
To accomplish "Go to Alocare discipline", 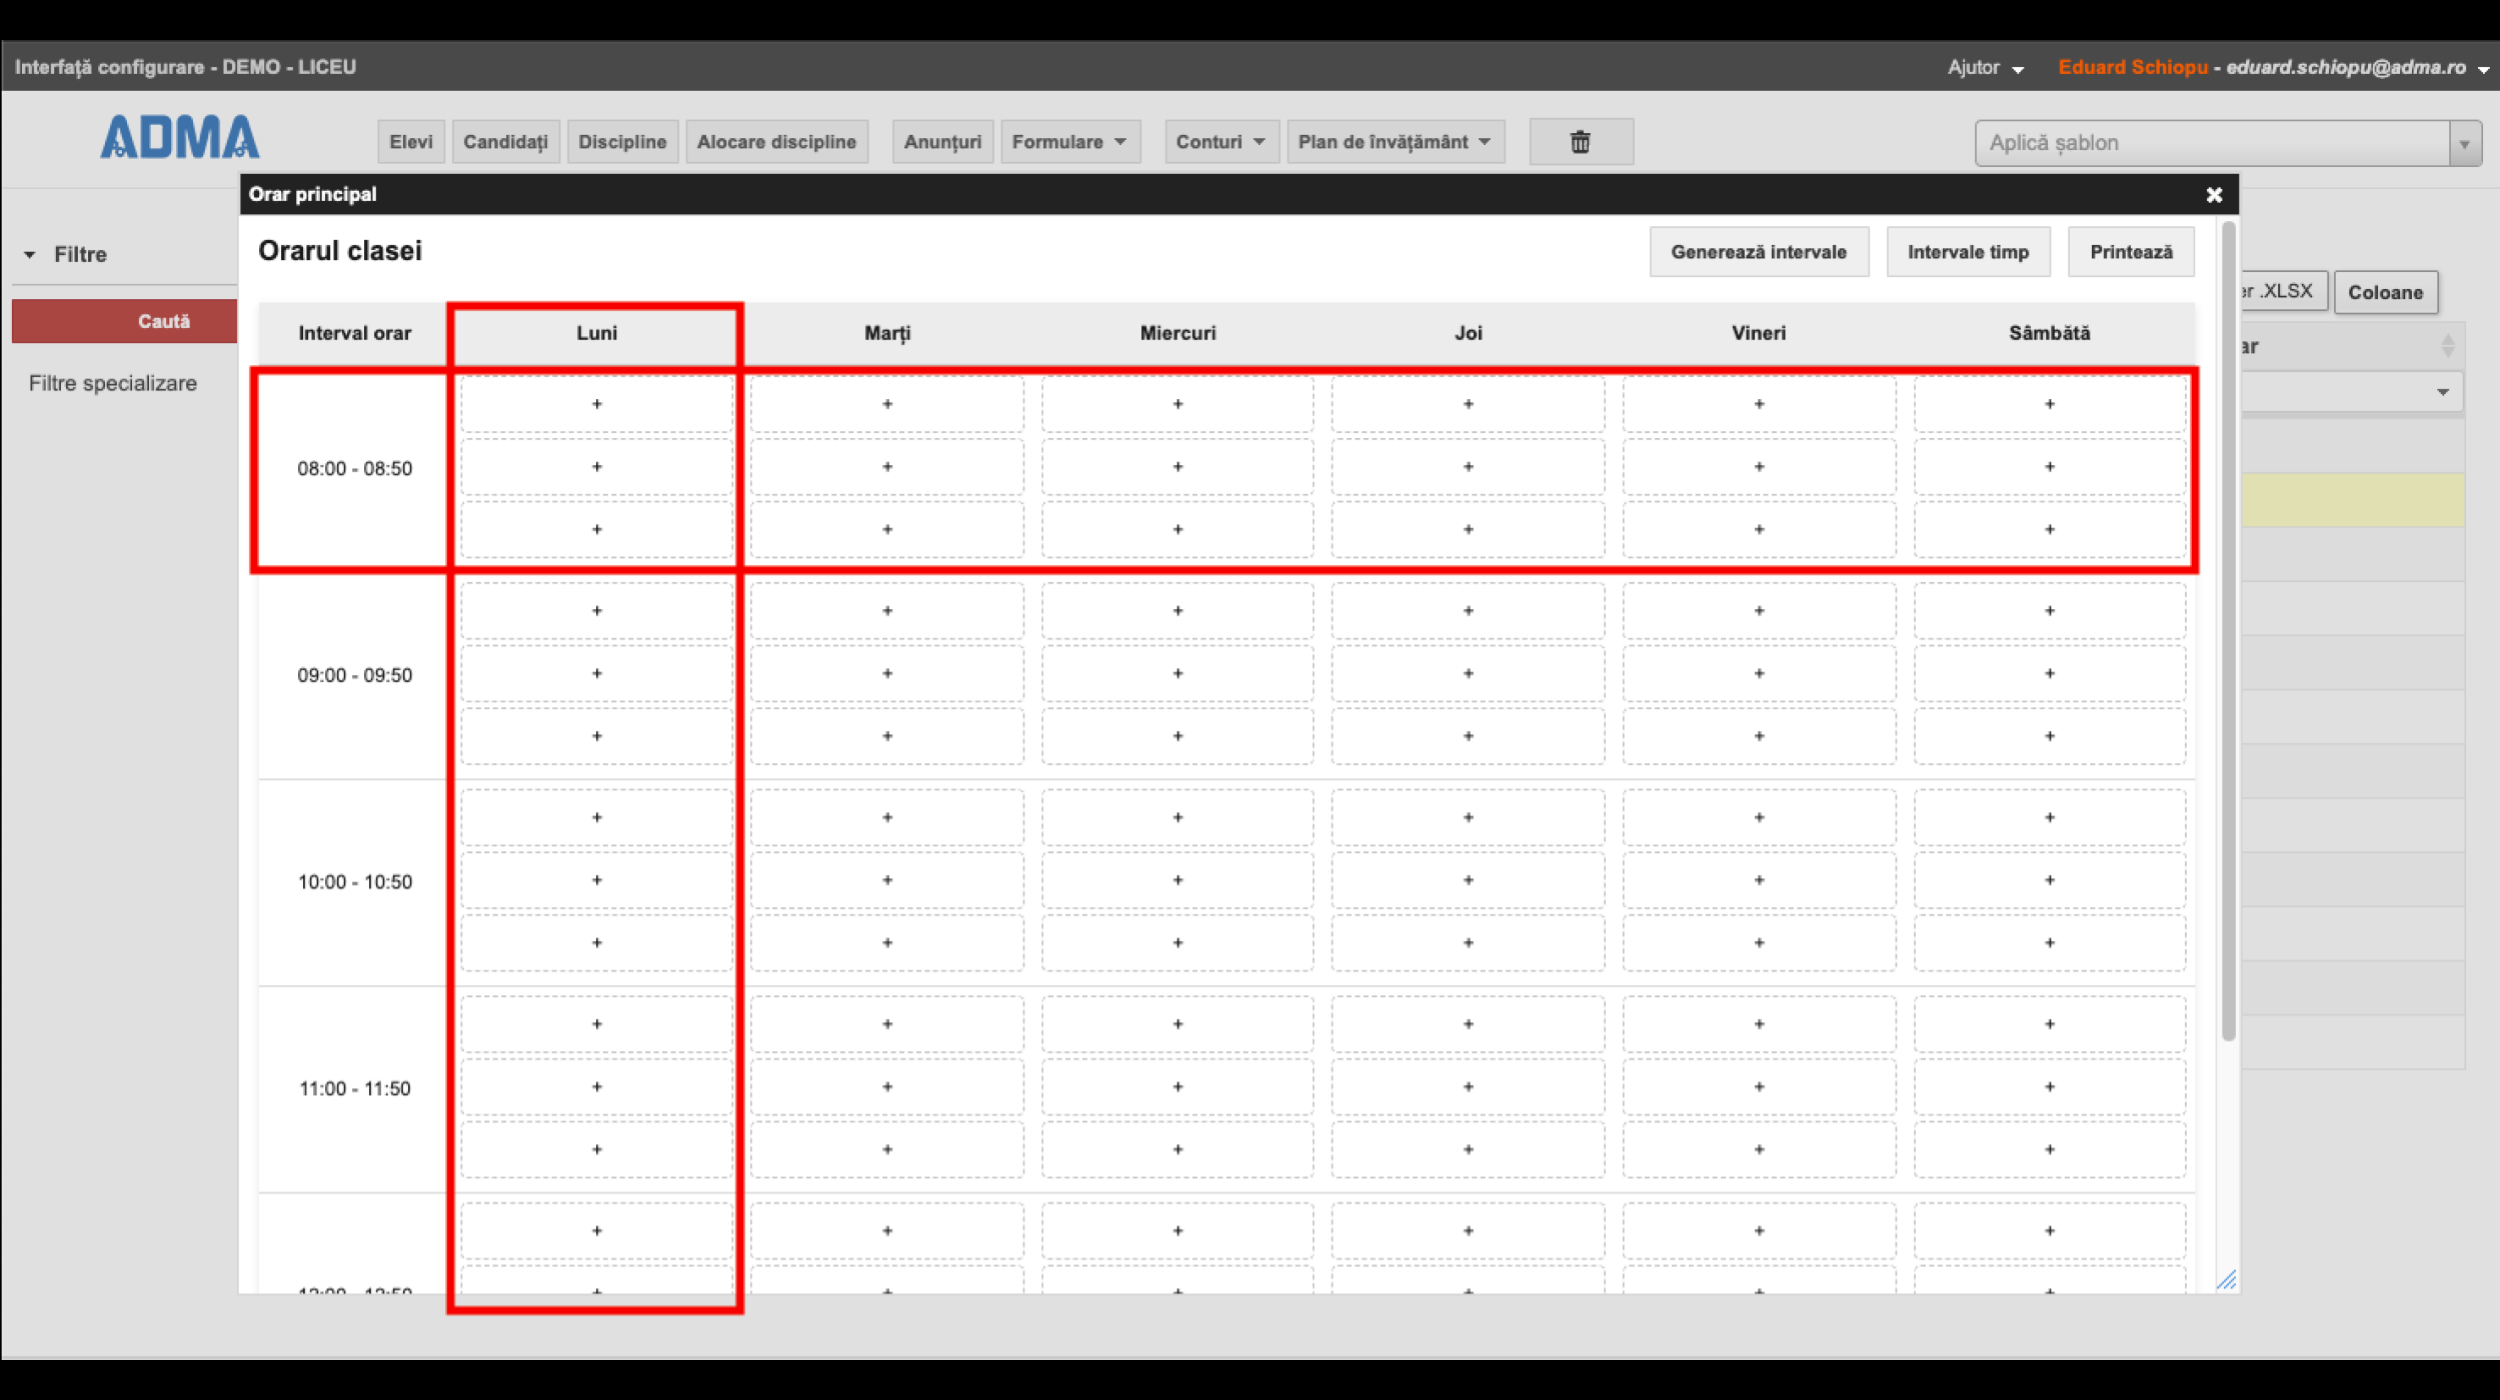I will point(776,142).
